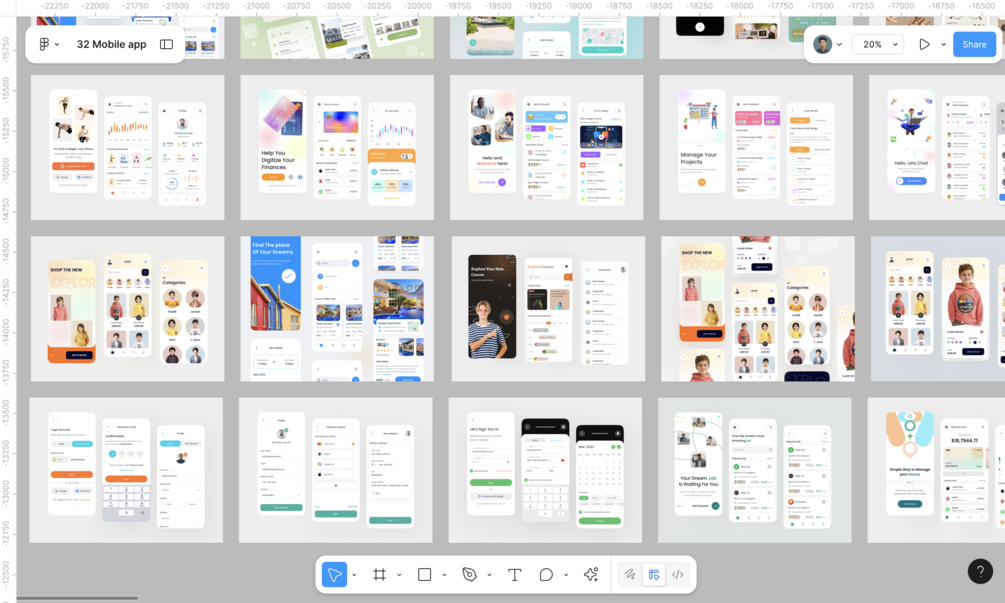Expand the chevron beside the Figma logo
Screen dimensions: 1005x603
(57, 45)
